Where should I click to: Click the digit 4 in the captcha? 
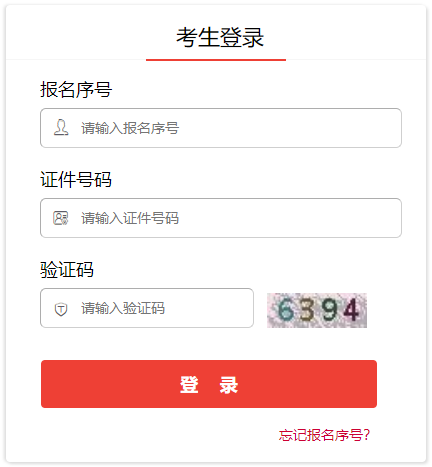(351, 310)
